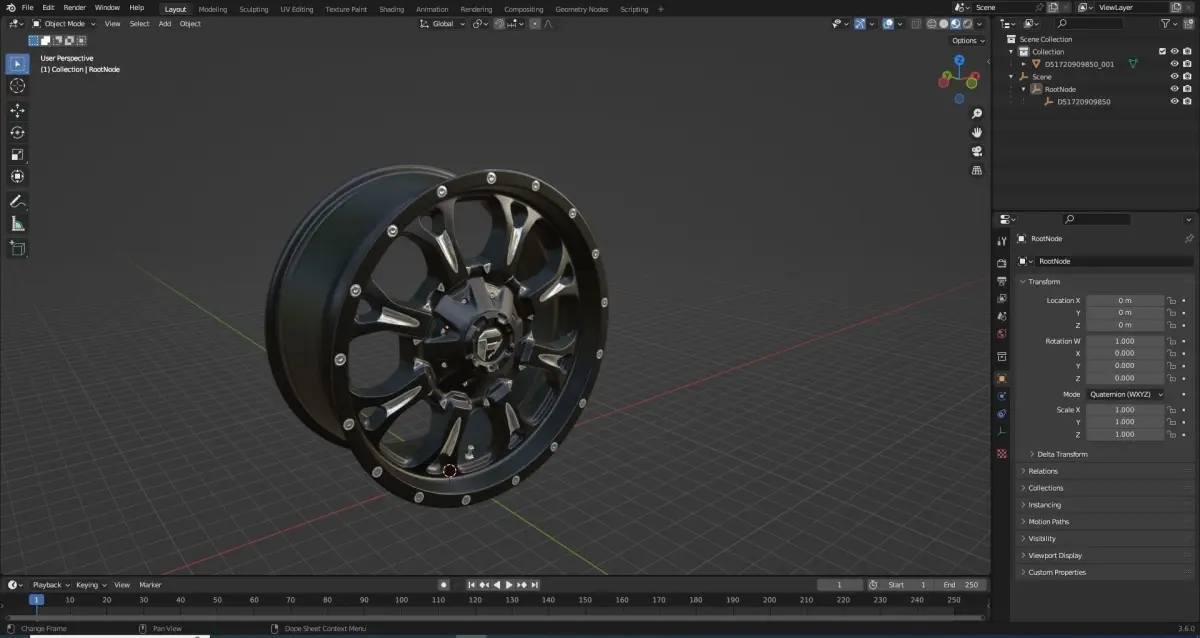Viewport: 1200px width, 638px height.
Task: Hide D51720909850_001 in viewport
Action: coord(1175,64)
